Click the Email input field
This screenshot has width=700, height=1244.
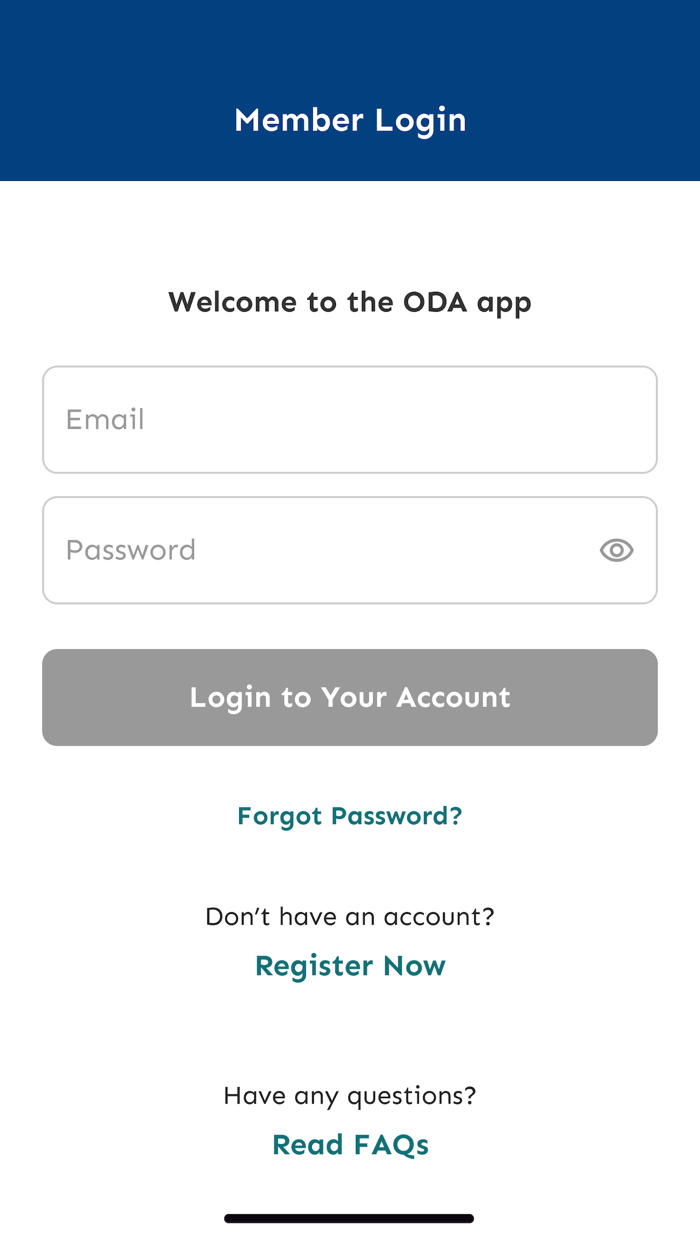click(x=350, y=419)
